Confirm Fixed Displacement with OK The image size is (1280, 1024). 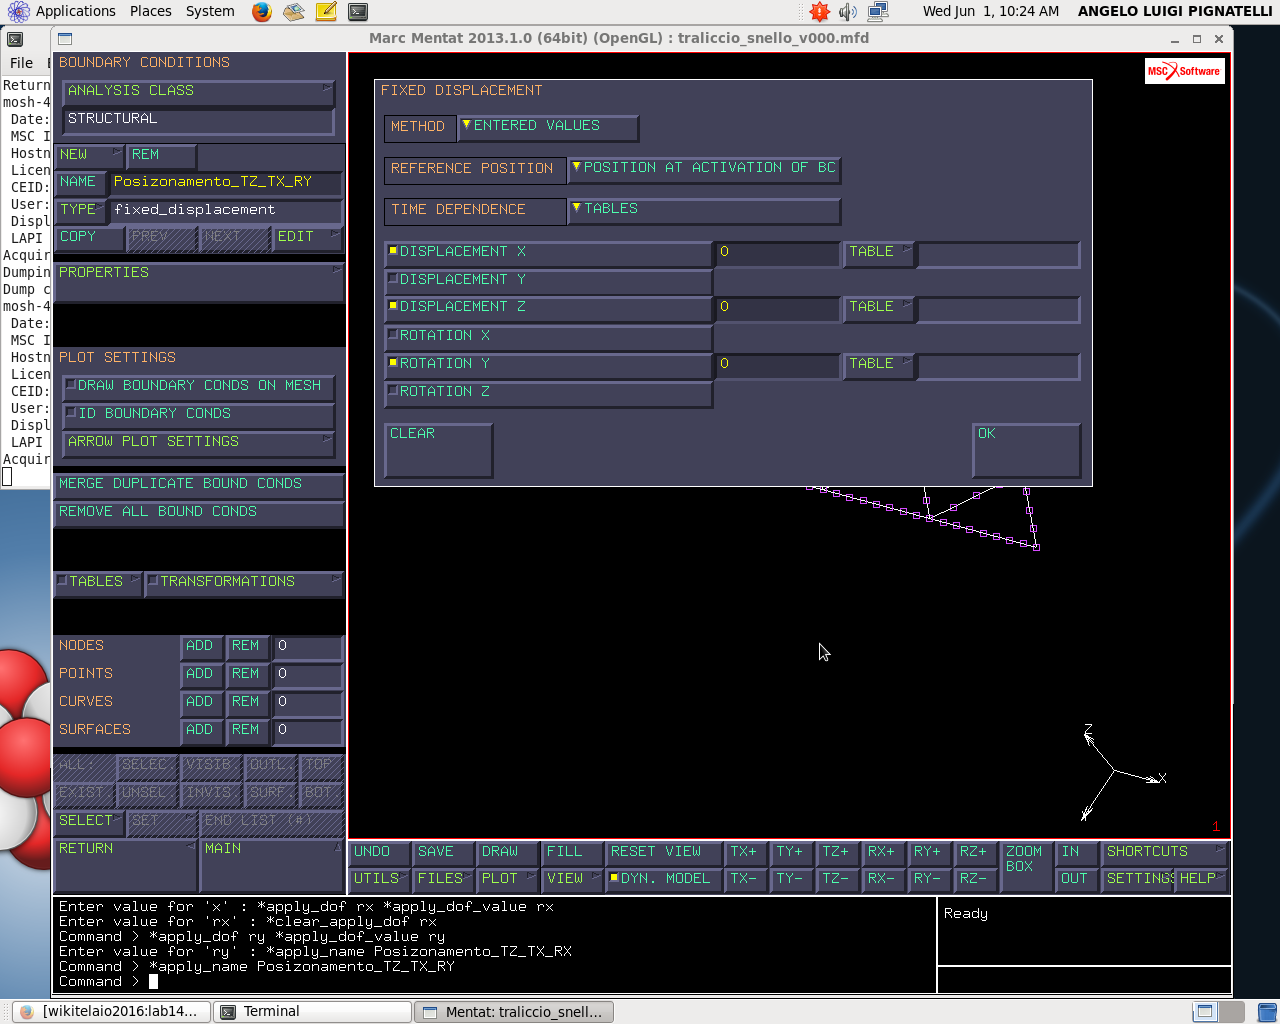pyautogui.click(x=1026, y=449)
